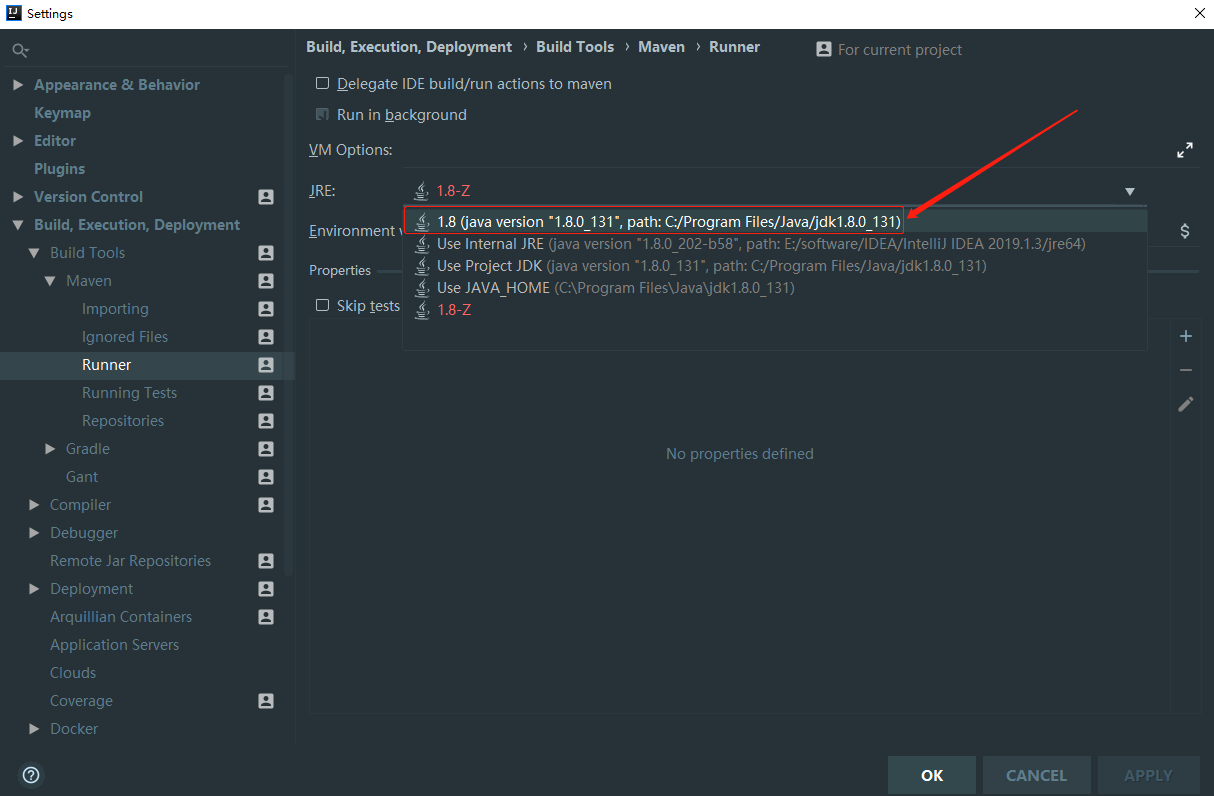Toggle the Skip tests checkbox

click(322, 305)
